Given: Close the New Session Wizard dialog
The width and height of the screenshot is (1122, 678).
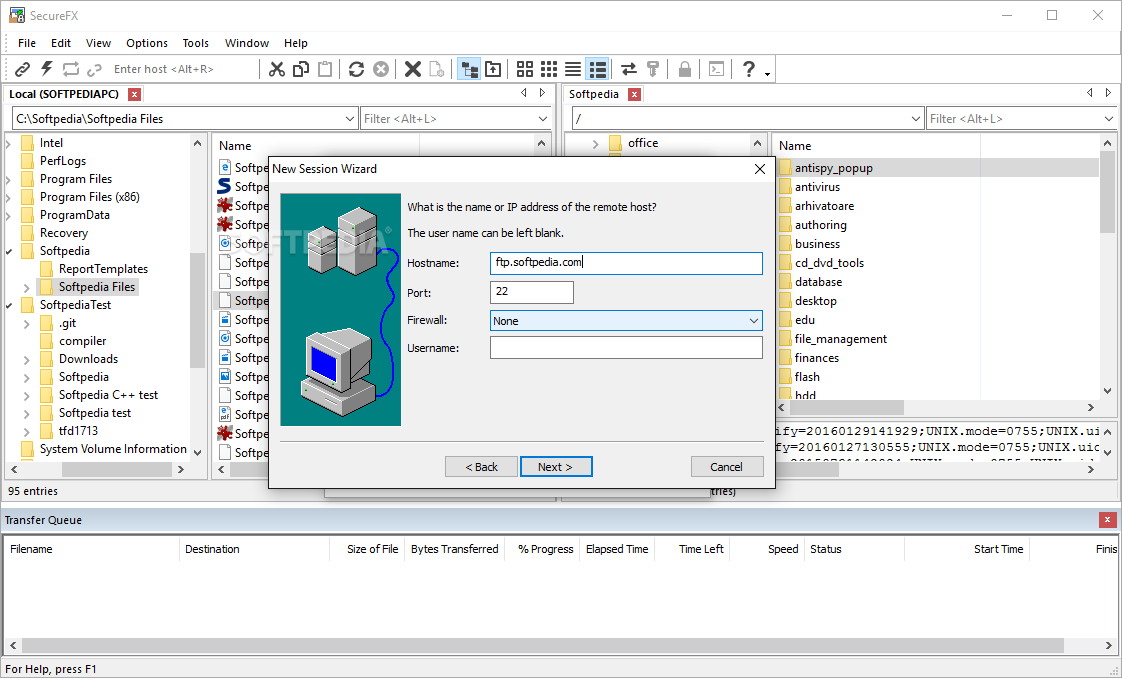Looking at the screenshot, I should coord(760,169).
